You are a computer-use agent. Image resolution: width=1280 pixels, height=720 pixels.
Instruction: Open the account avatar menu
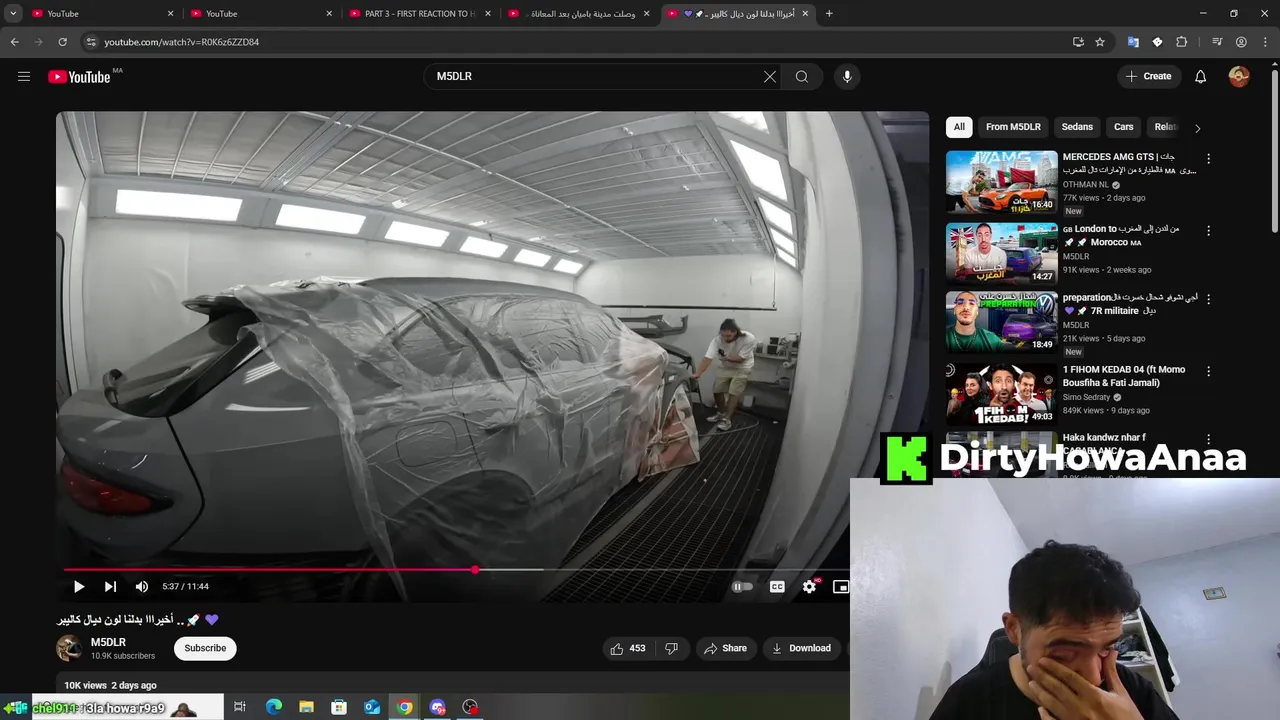tap(1239, 76)
